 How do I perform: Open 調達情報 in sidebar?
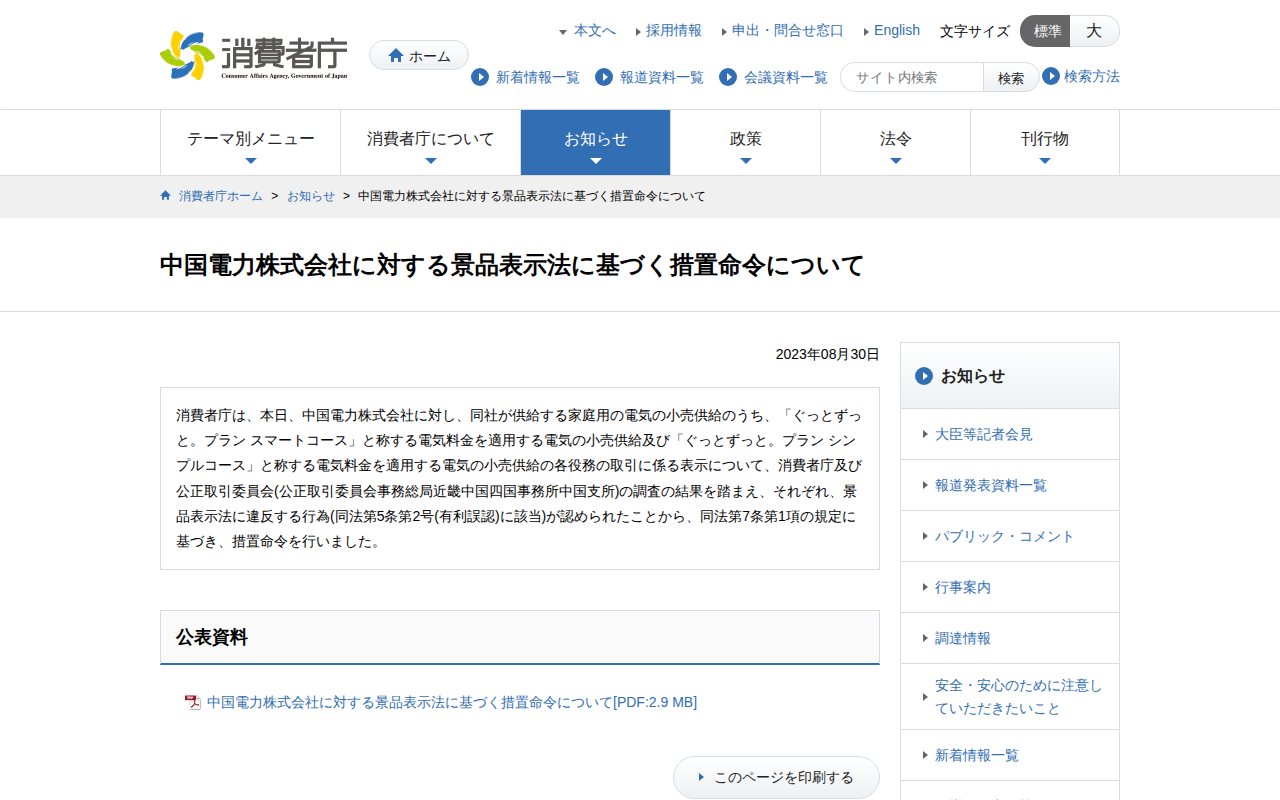(x=1010, y=638)
